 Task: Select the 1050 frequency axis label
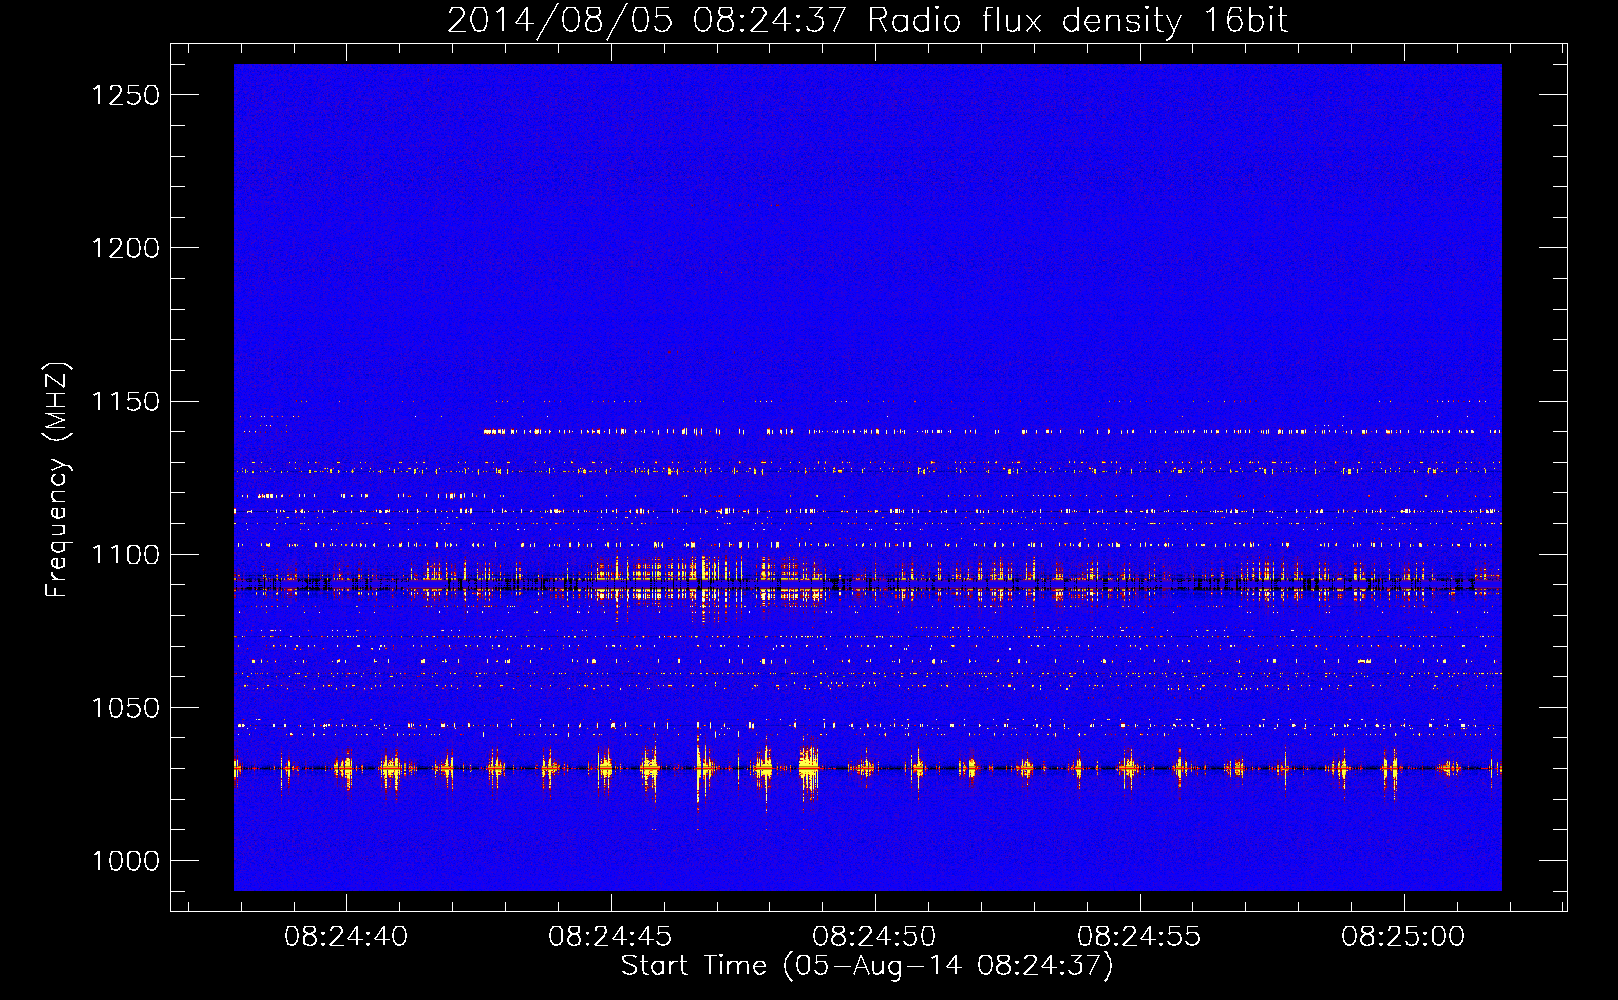[125, 708]
